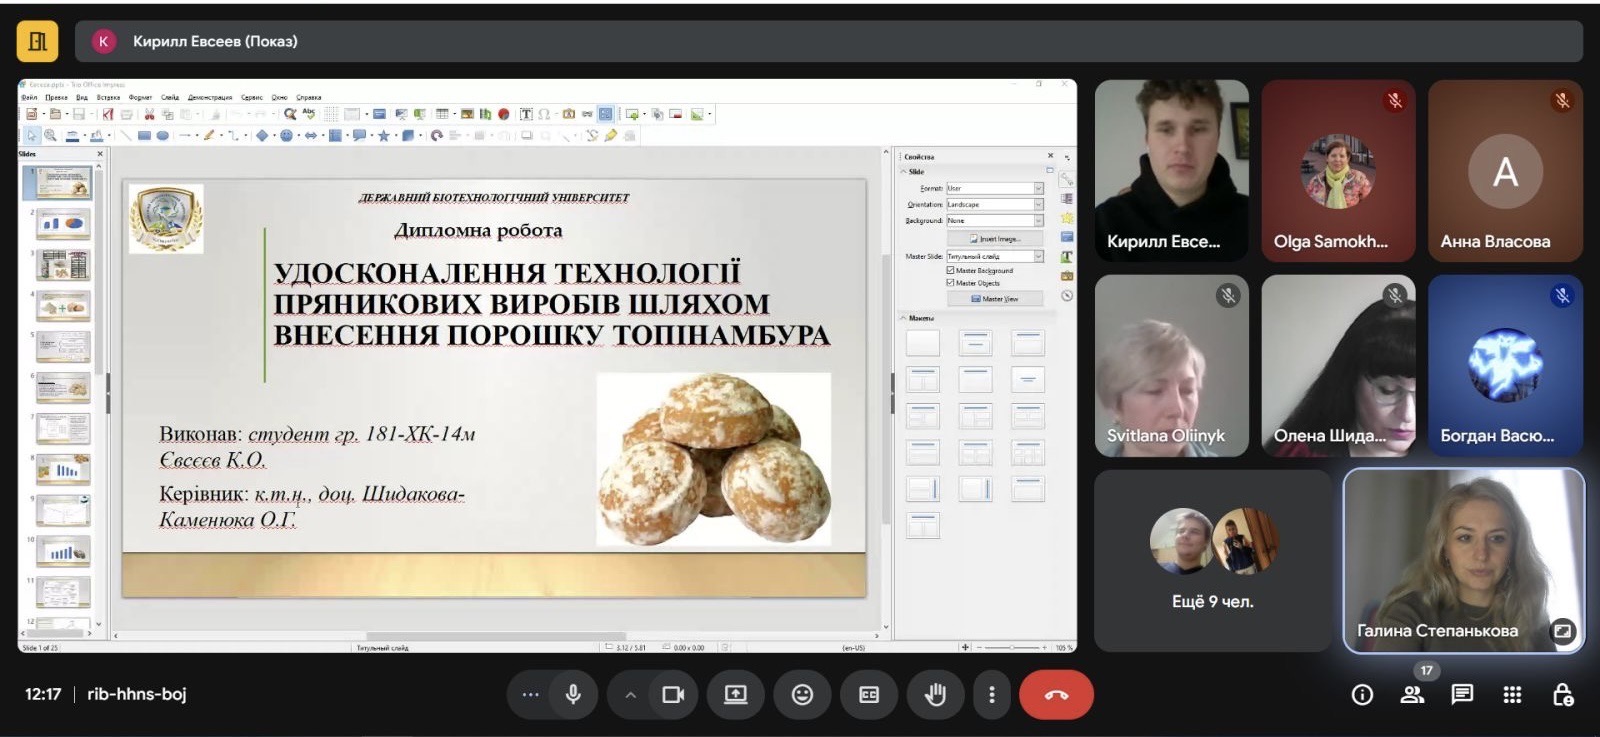Click the 'Ещё 9 чел.' participants tile

coord(1212,561)
